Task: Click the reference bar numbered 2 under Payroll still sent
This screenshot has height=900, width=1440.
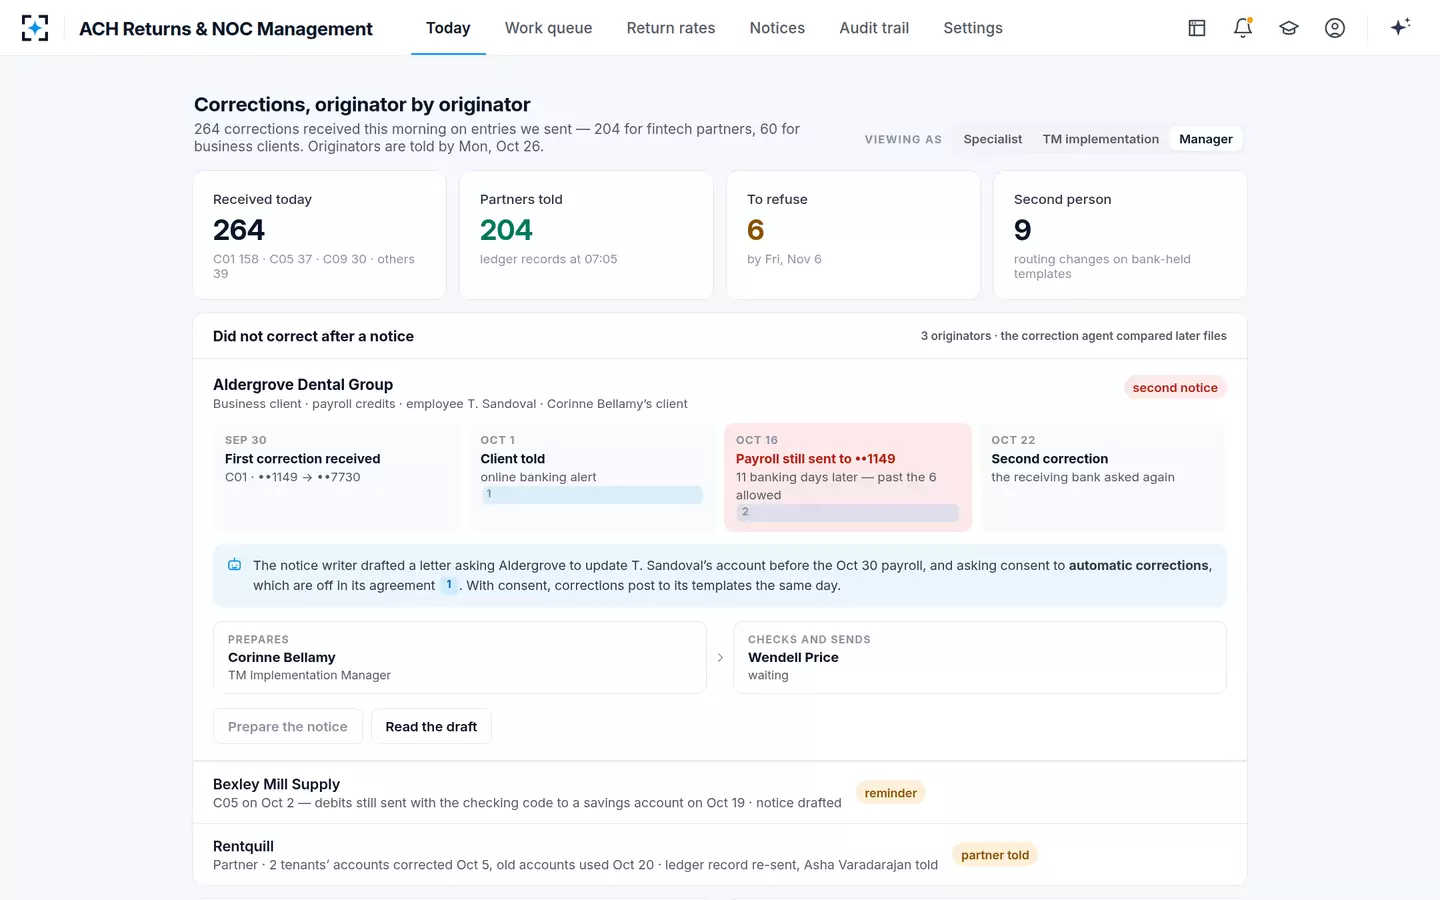Action: pyautogui.click(x=848, y=512)
